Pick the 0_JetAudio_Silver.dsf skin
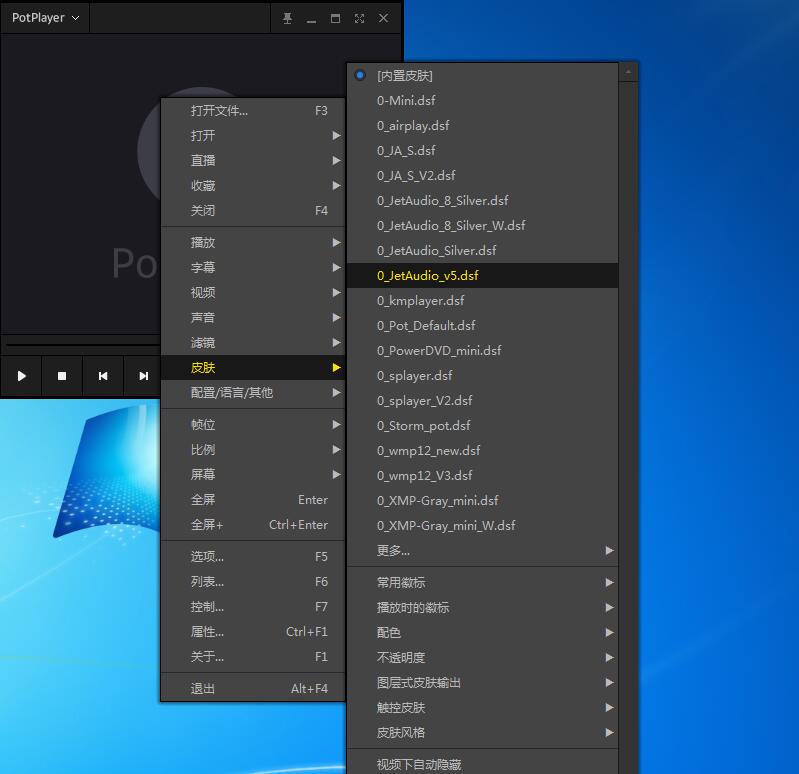 click(x=482, y=250)
